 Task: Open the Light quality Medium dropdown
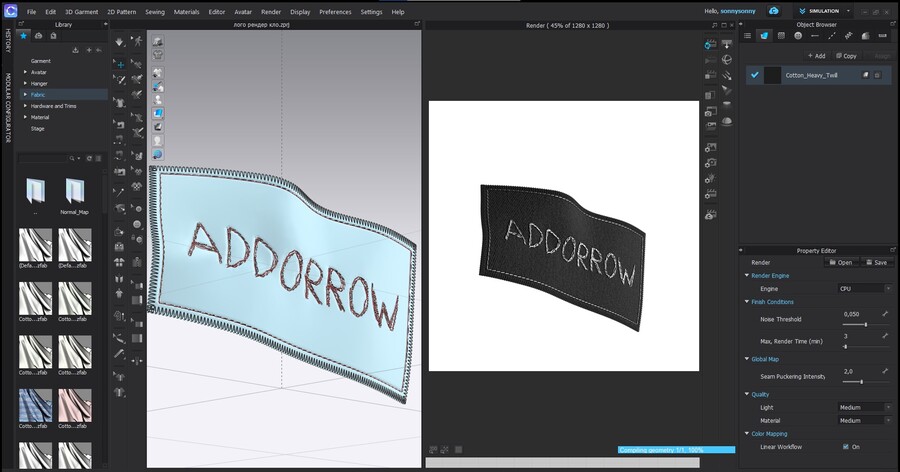(x=864, y=407)
